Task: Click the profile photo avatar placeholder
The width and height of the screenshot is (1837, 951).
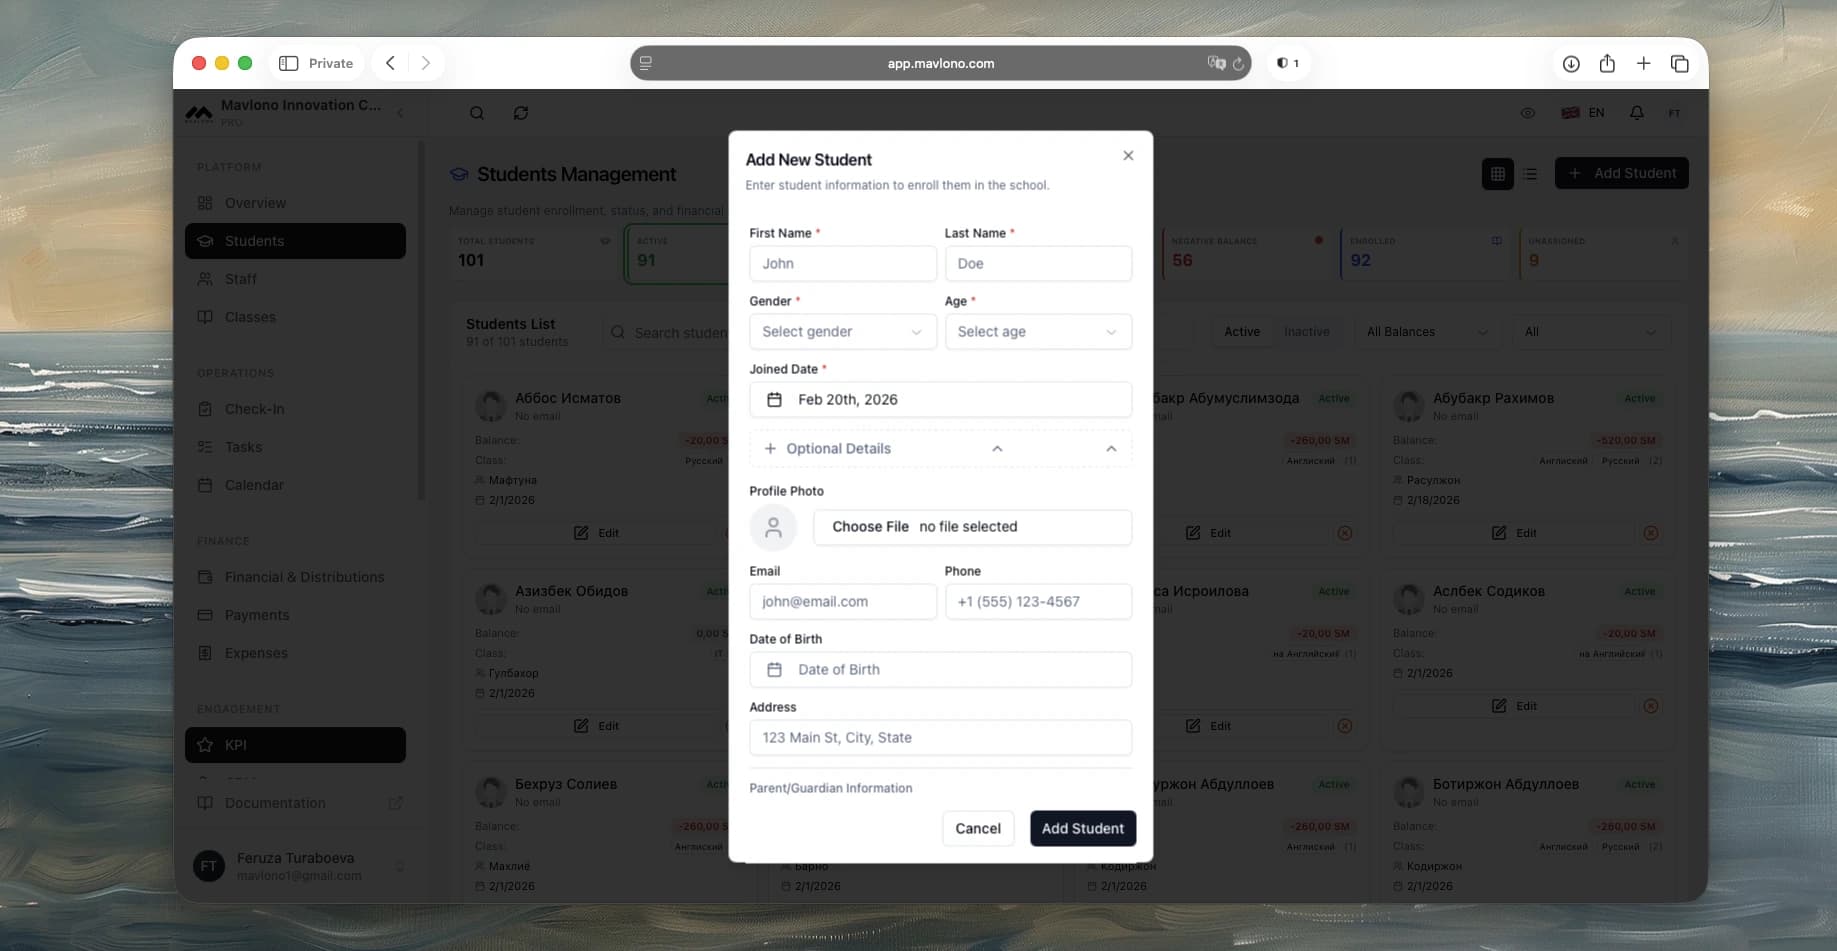Action: pyautogui.click(x=773, y=527)
